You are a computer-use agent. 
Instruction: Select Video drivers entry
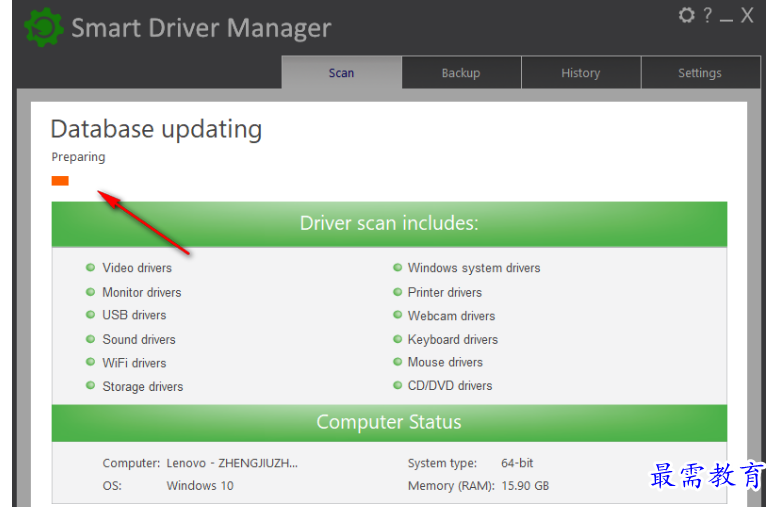(x=137, y=268)
